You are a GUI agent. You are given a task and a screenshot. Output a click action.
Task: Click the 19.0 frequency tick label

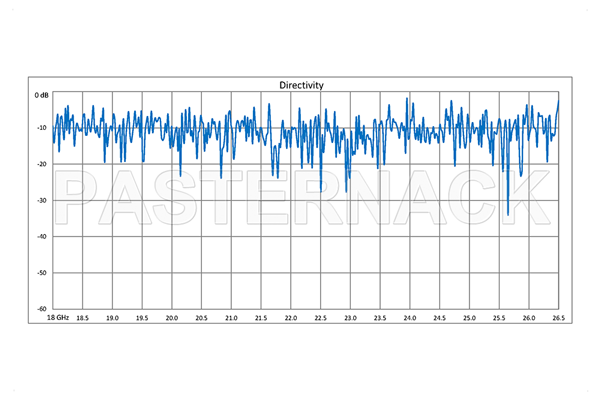112,317
